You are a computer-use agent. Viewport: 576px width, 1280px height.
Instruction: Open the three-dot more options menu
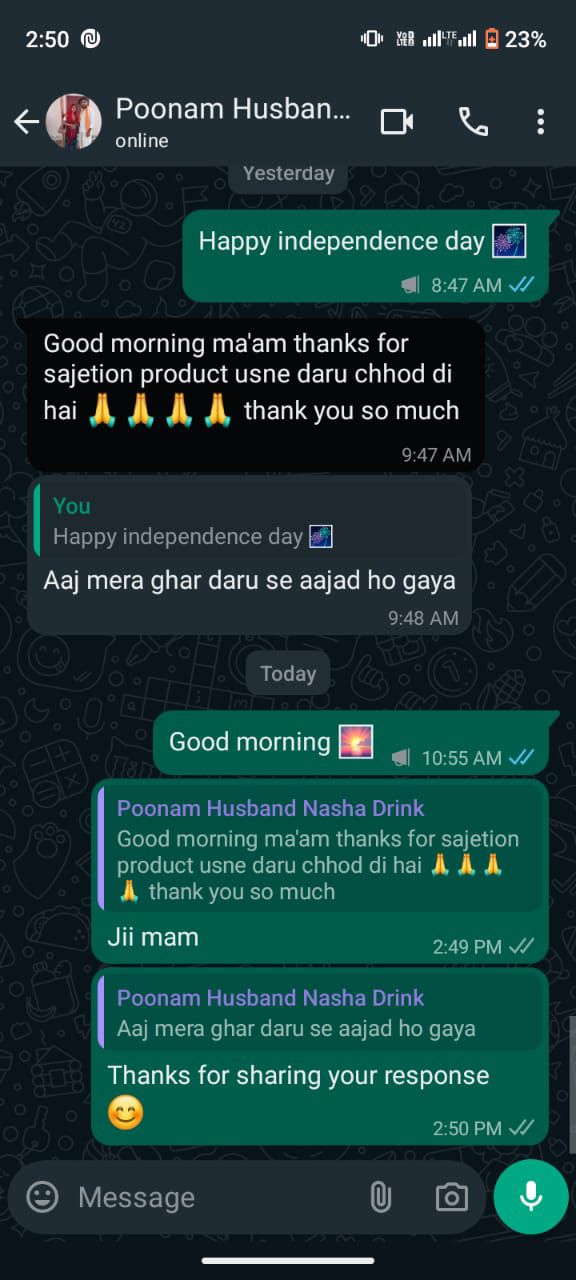point(540,122)
